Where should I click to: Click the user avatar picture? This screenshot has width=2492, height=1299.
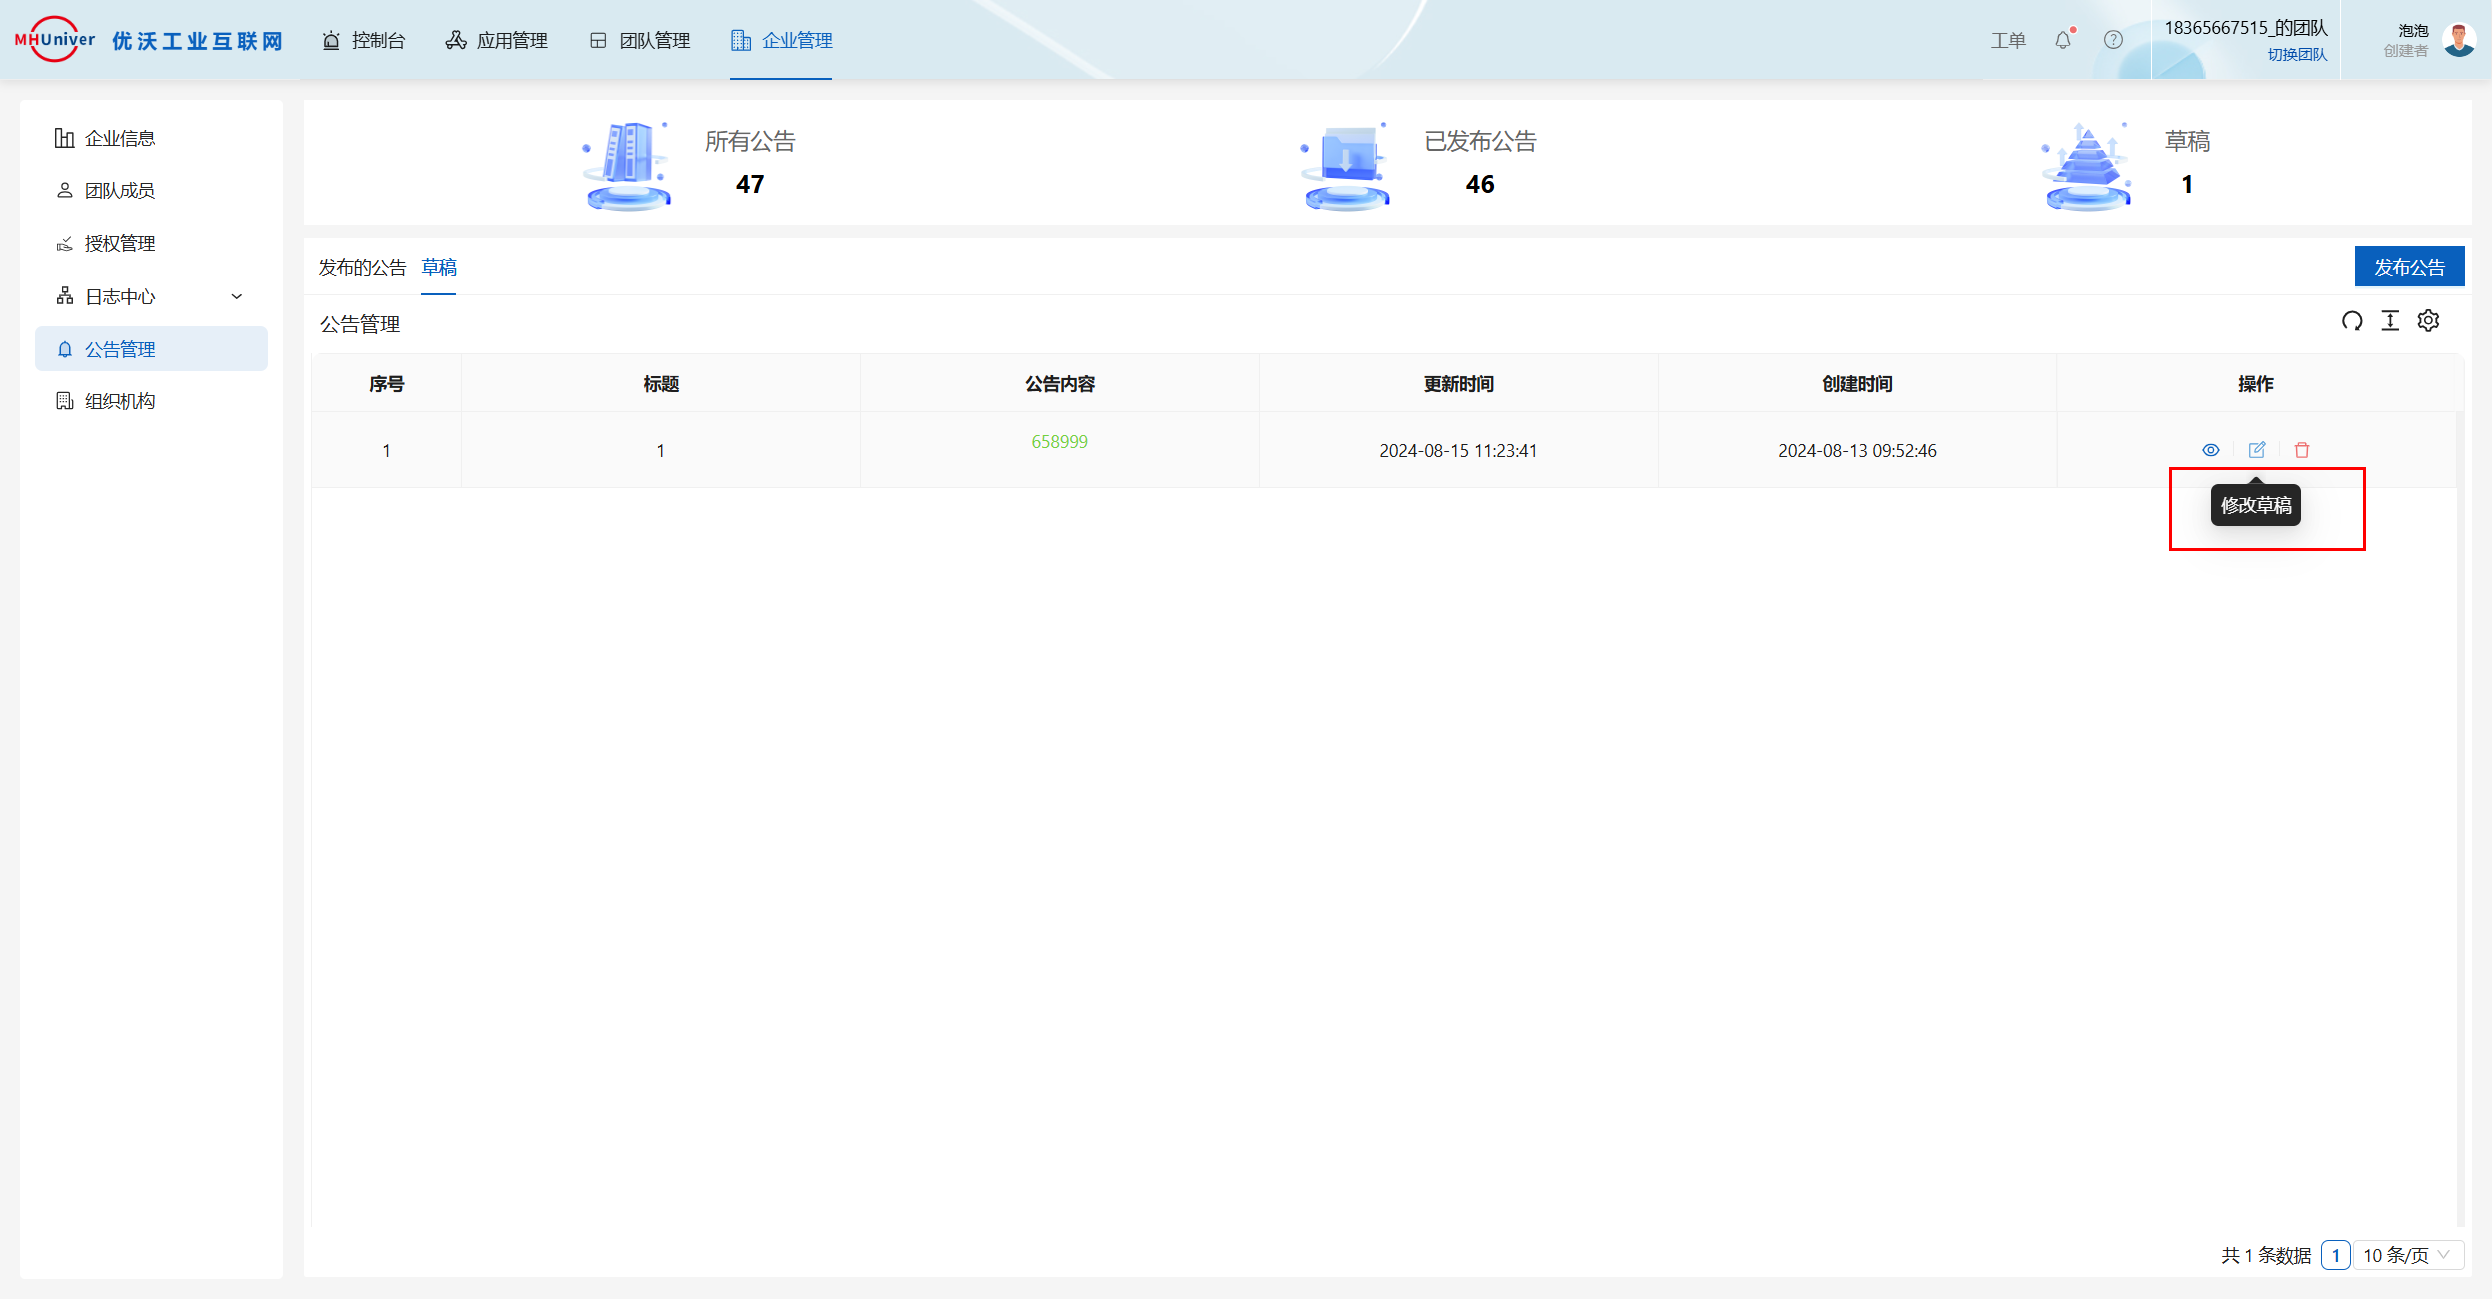pos(2459,40)
